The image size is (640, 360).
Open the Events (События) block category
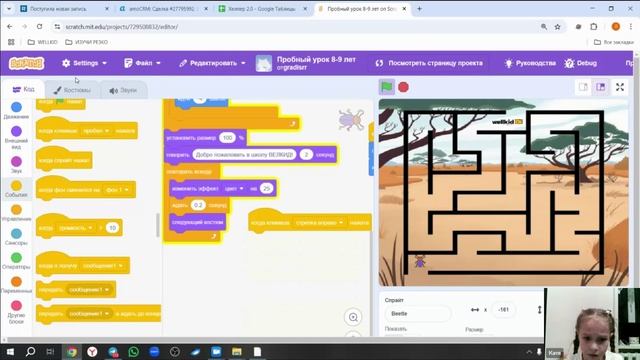tap(16, 189)
